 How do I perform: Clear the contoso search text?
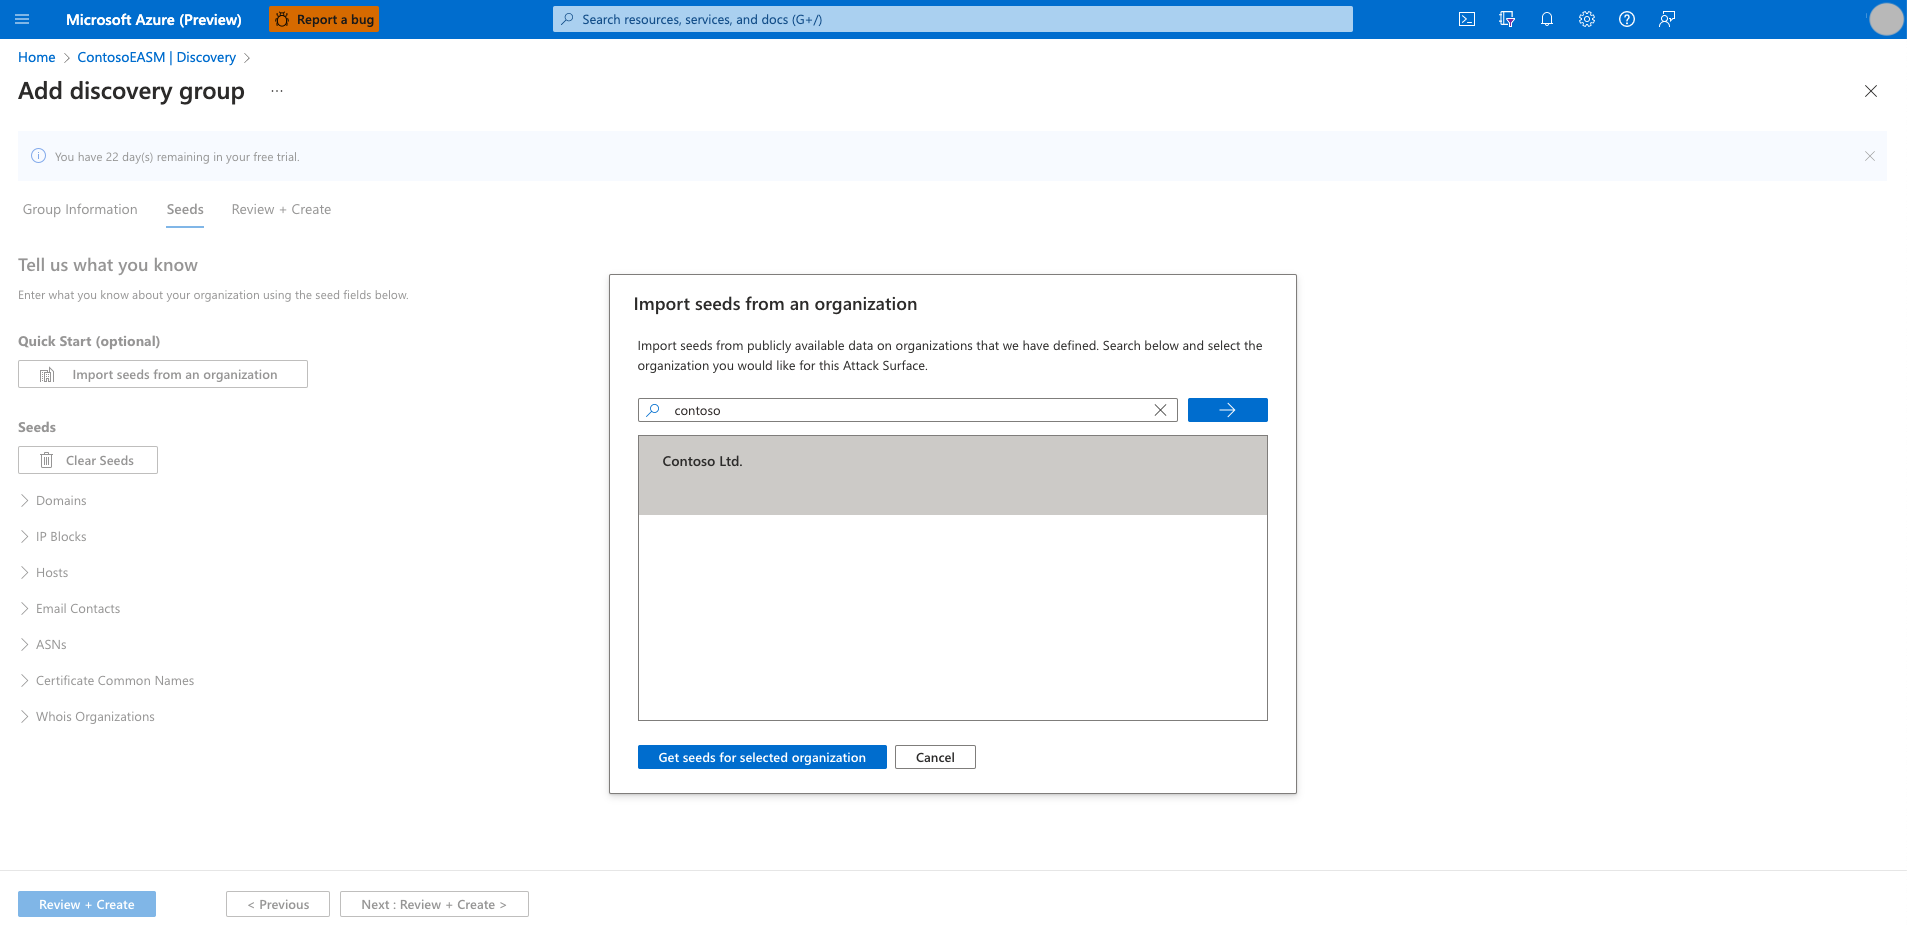click(1160, 410)
